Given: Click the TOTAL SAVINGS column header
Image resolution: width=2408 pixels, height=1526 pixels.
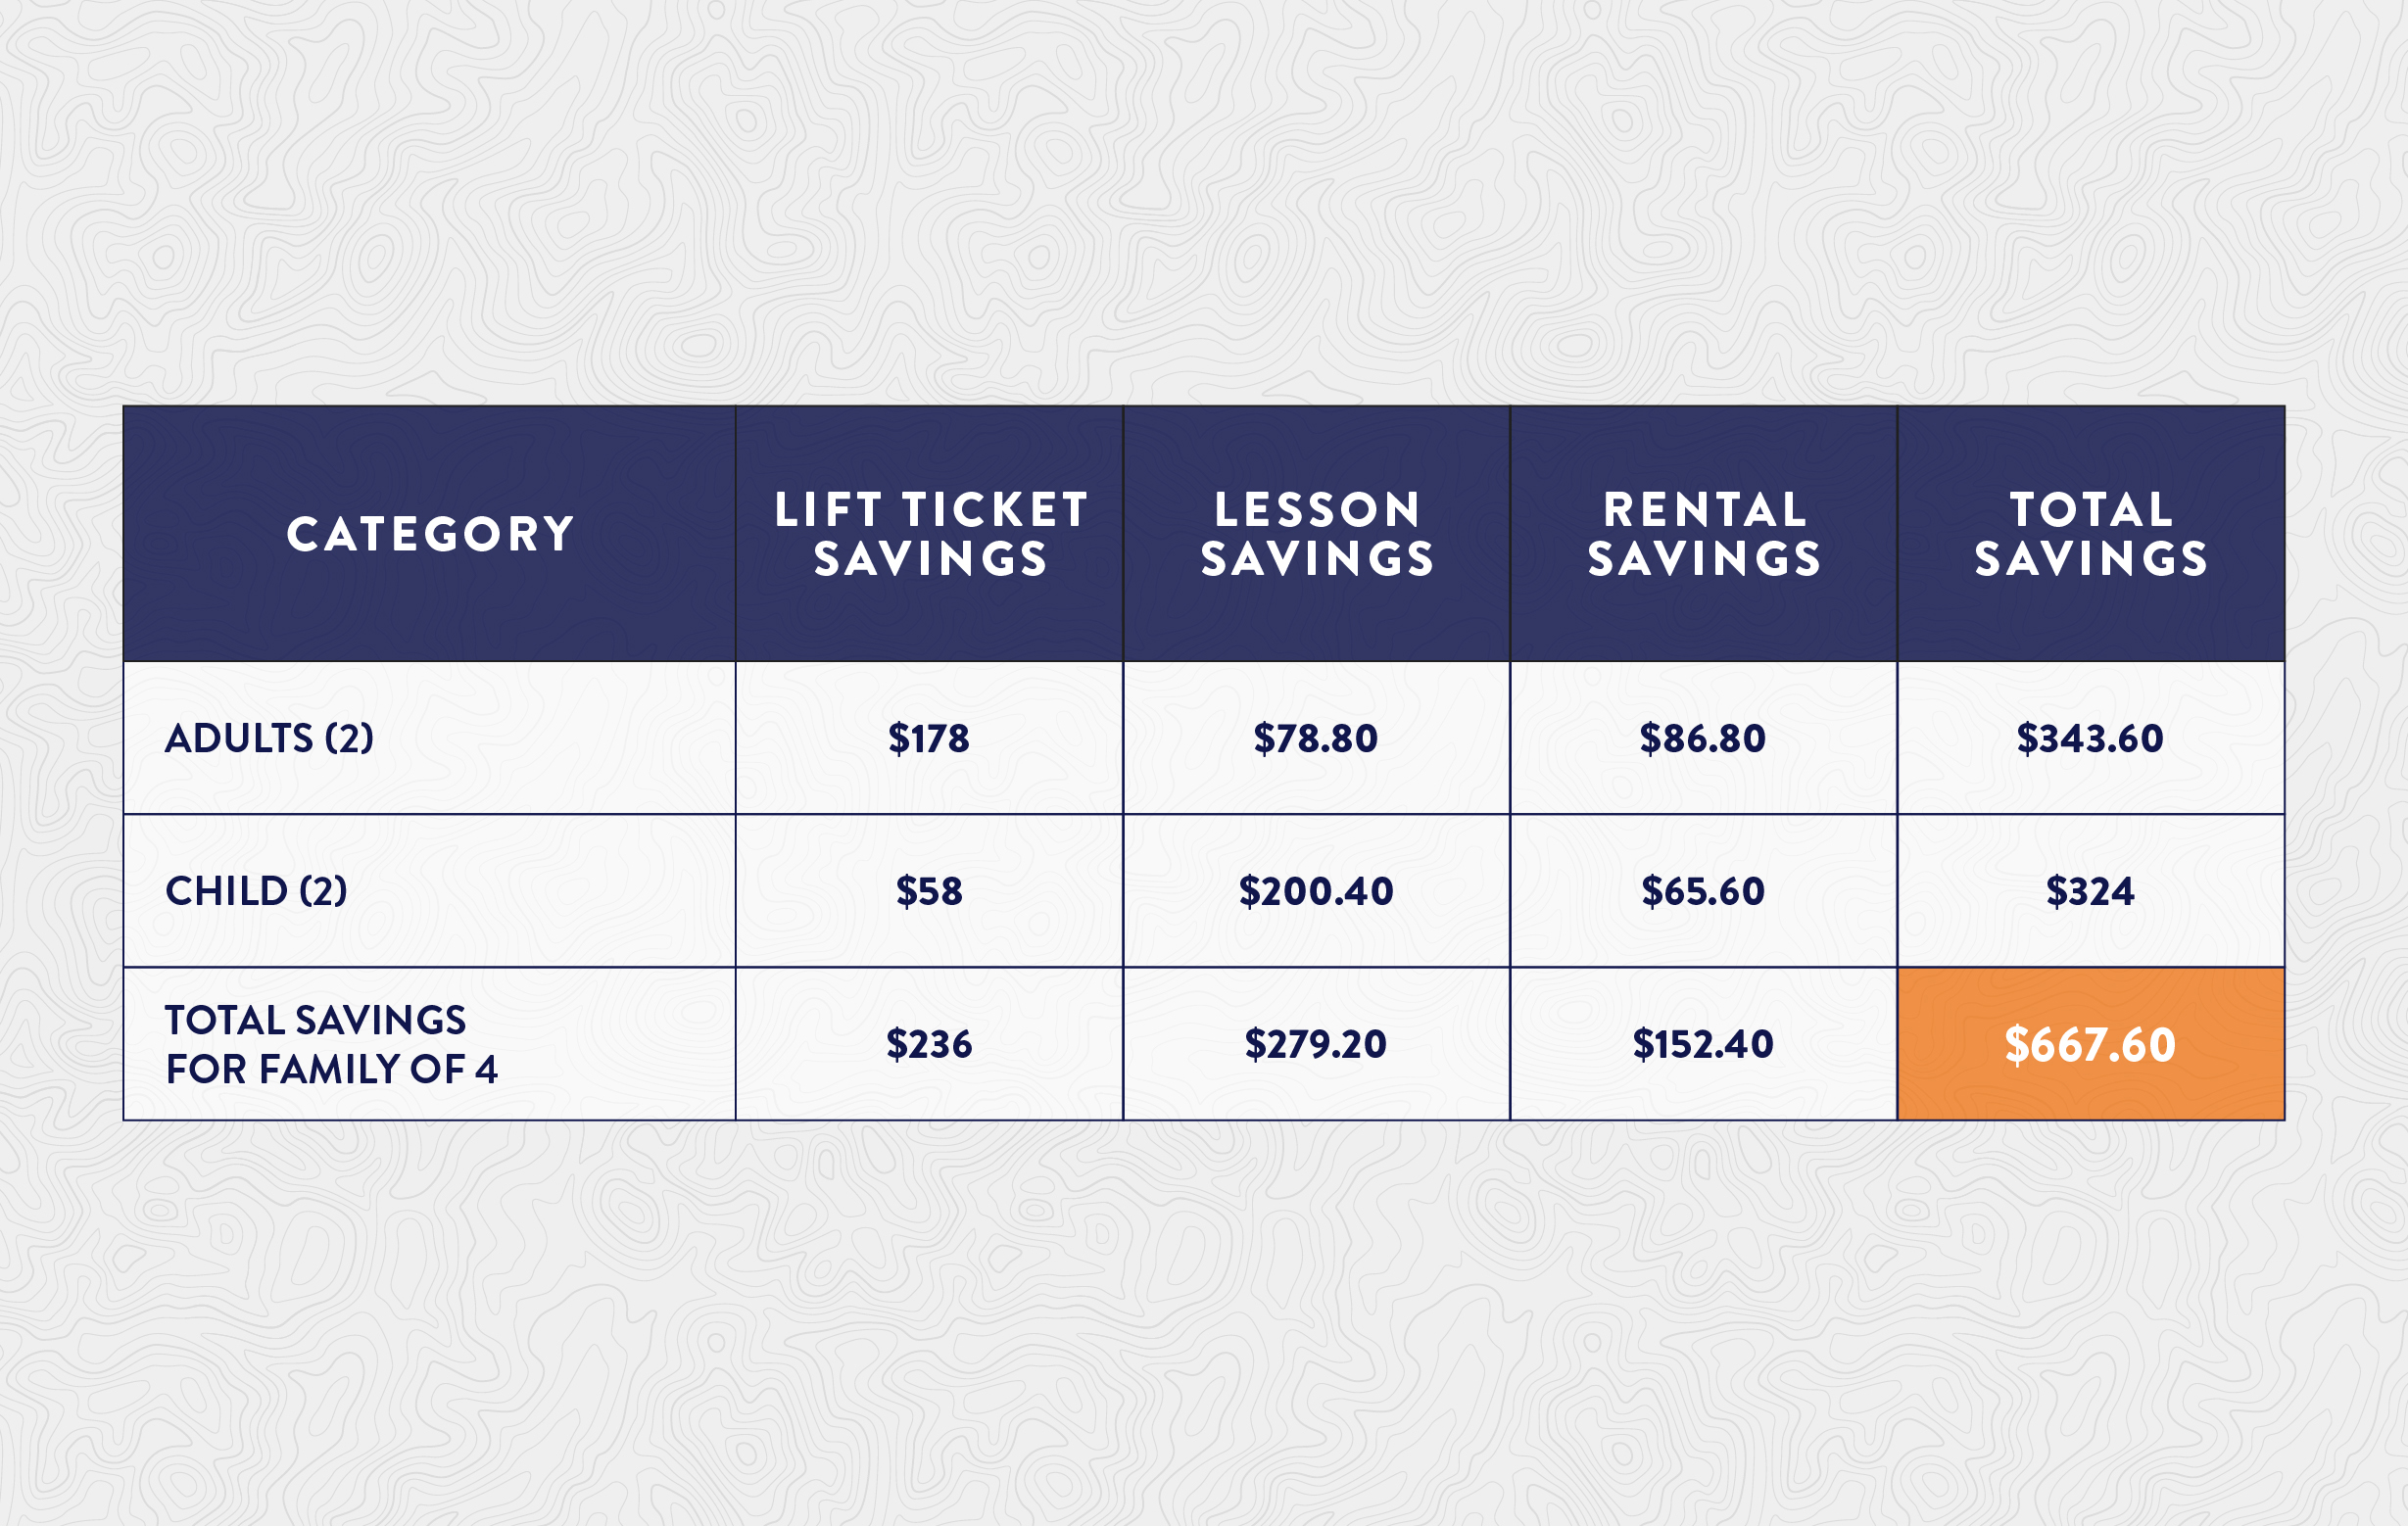Looking at the screenshot, I should (x=2091, y=533).
